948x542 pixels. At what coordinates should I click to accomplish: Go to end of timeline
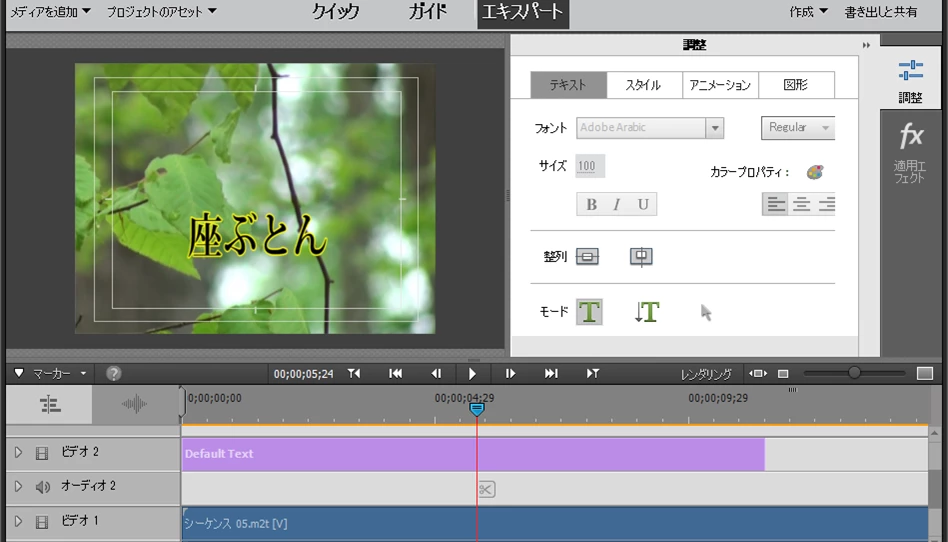click(x=551, y=374)
